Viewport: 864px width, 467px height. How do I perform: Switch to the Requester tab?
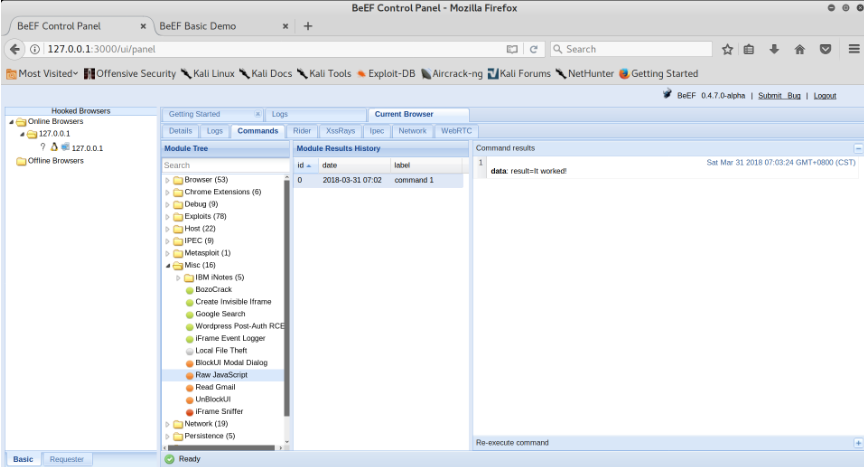(67, 459)
